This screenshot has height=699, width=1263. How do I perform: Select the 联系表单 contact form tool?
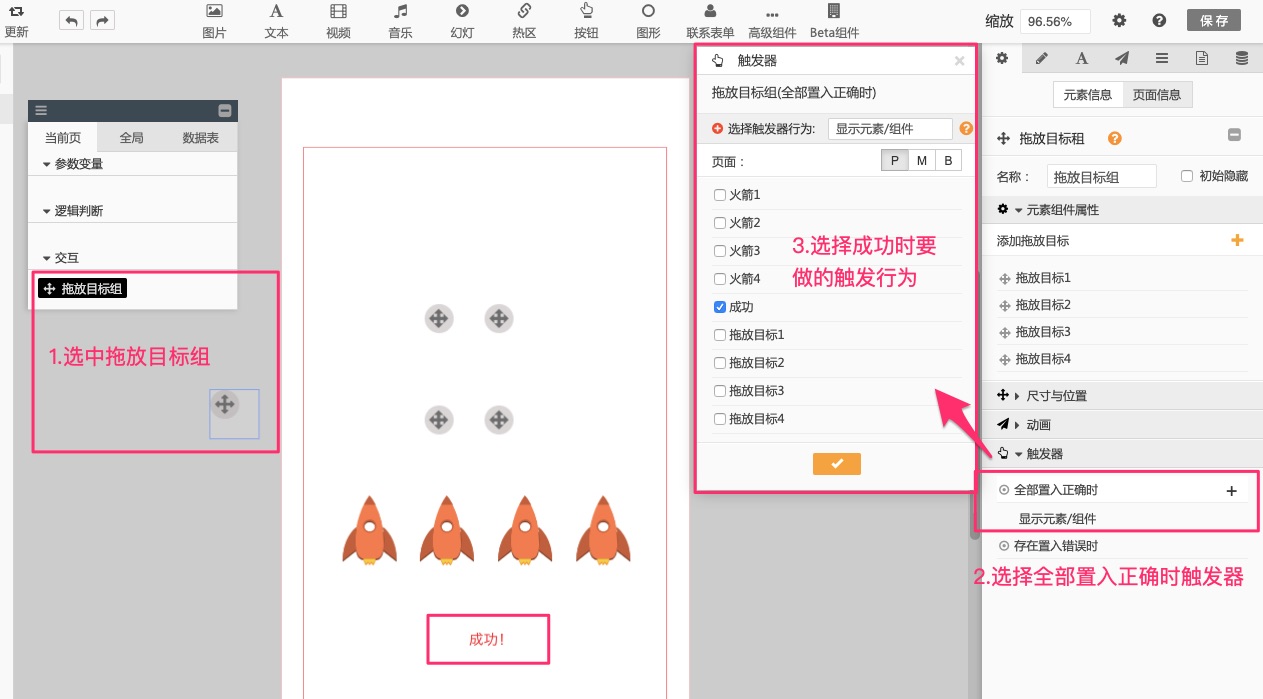pos(710,21)
